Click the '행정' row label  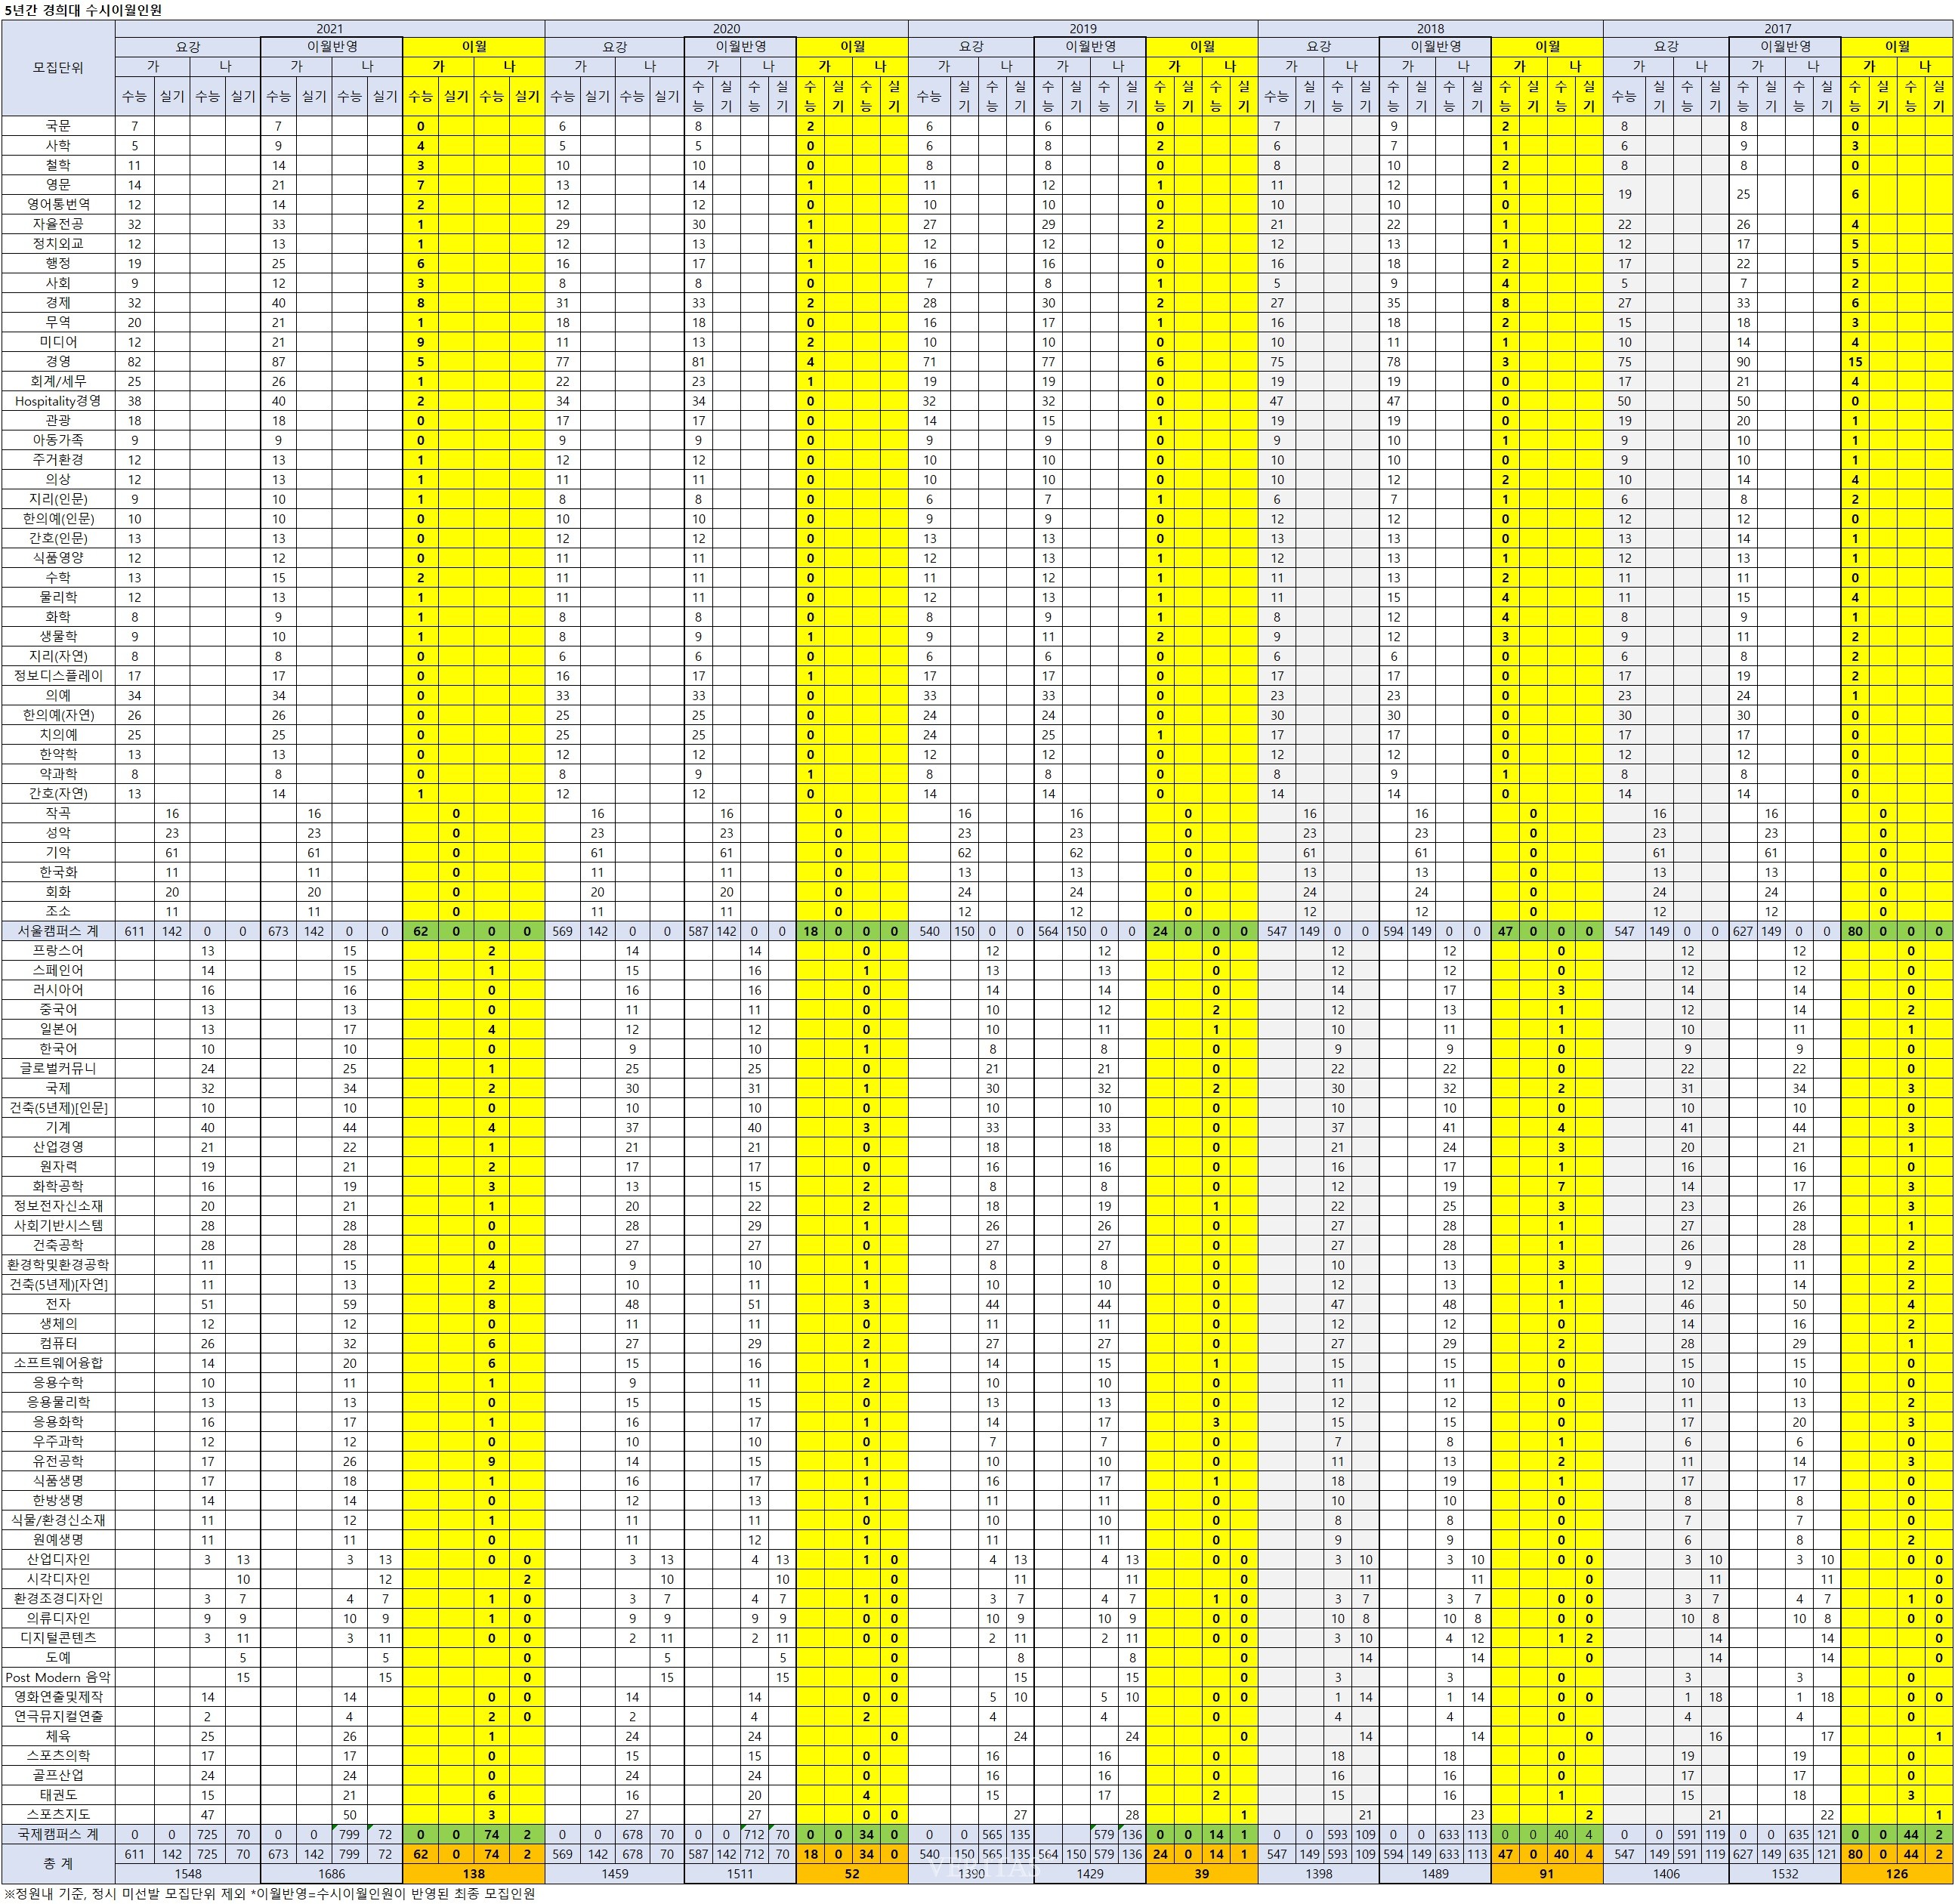[x=58, y=263]
